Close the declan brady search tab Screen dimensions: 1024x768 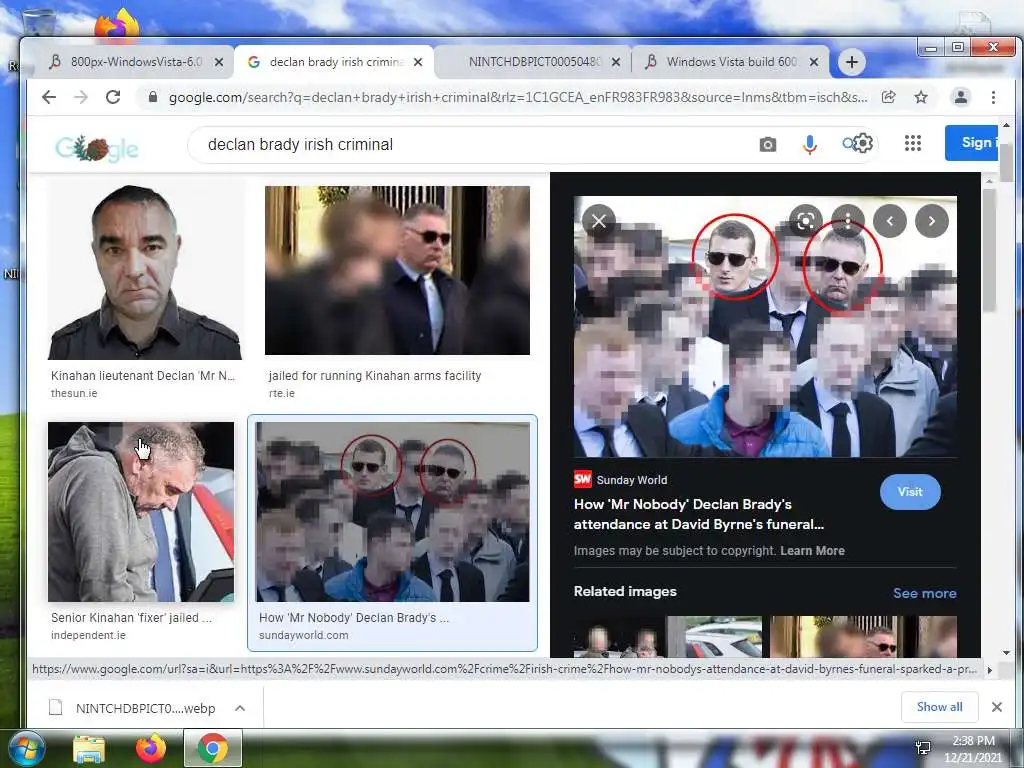tap(419, 62)
